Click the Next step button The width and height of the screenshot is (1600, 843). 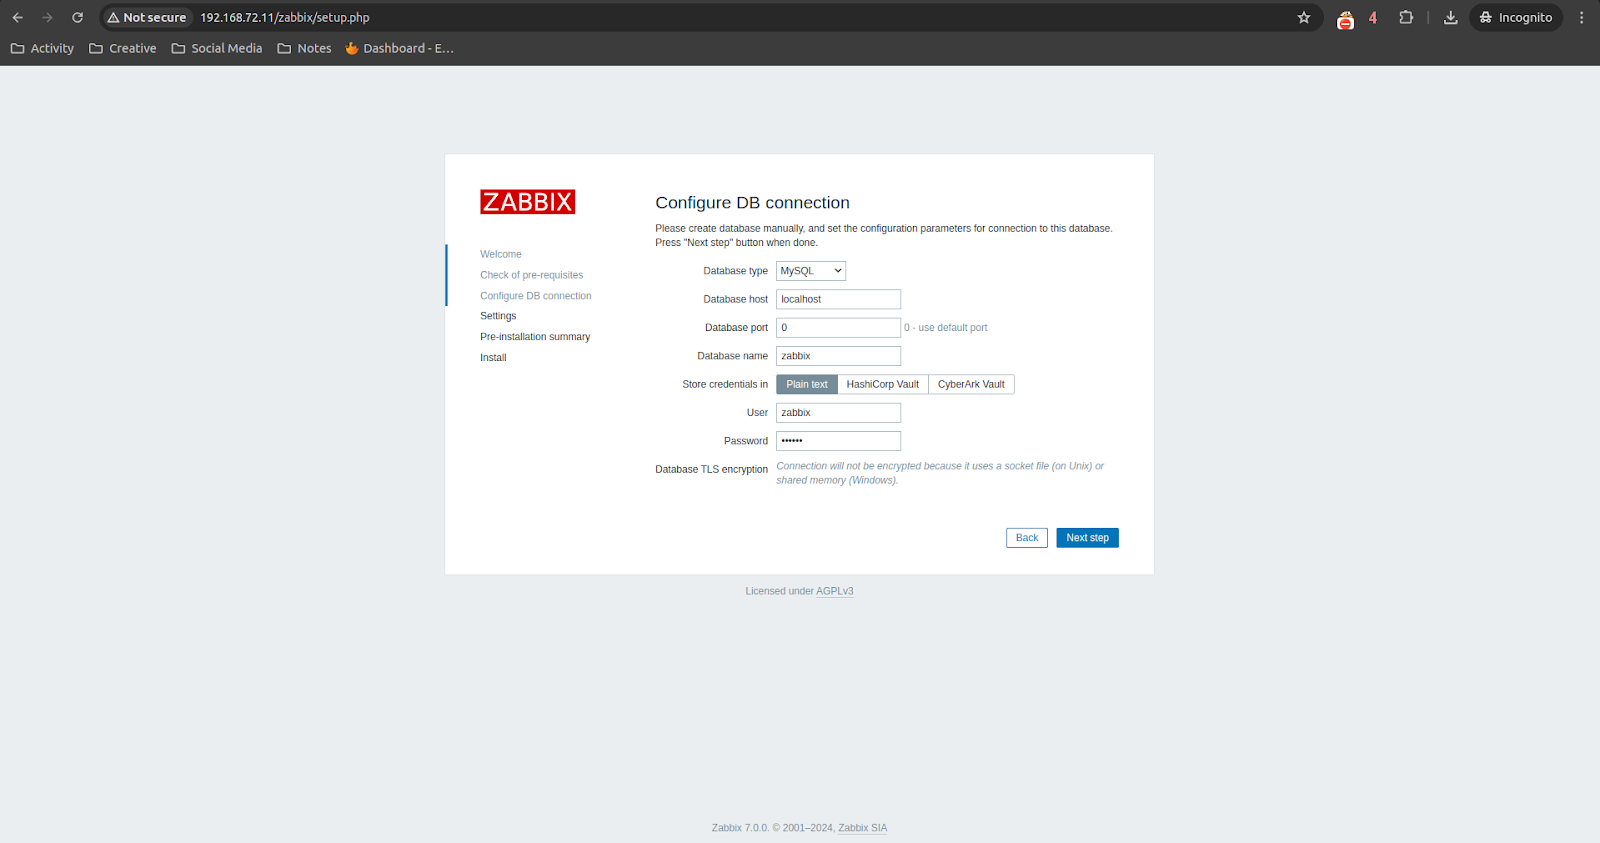[1087, 538]
